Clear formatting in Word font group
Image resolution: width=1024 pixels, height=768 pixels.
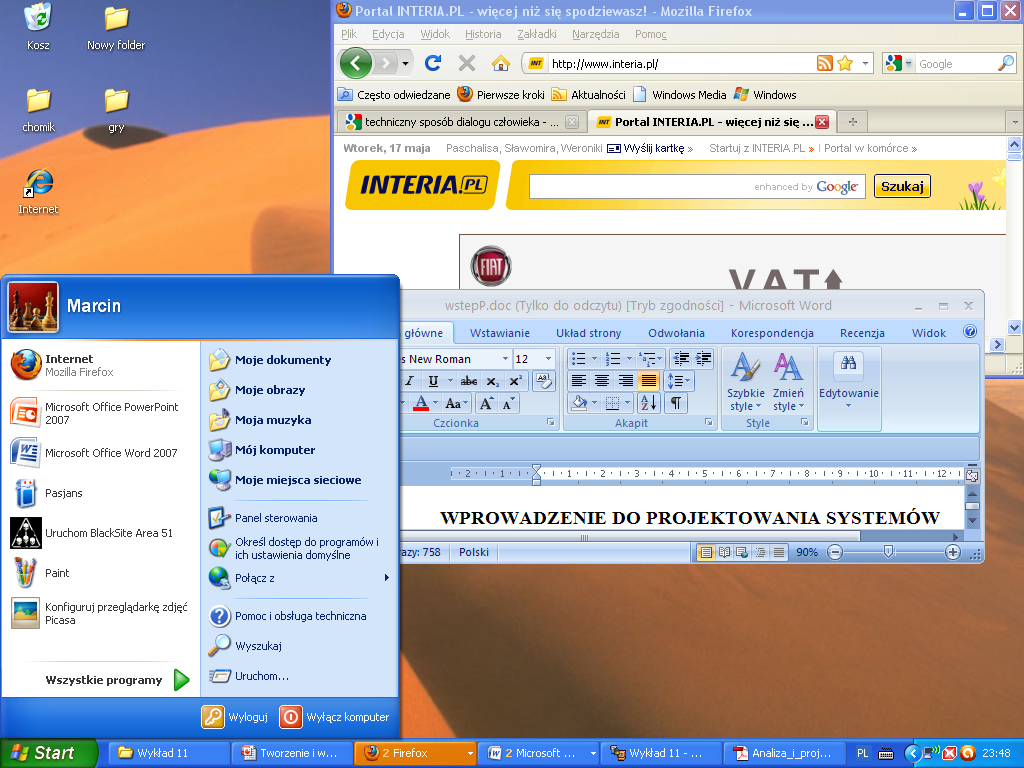543,381
